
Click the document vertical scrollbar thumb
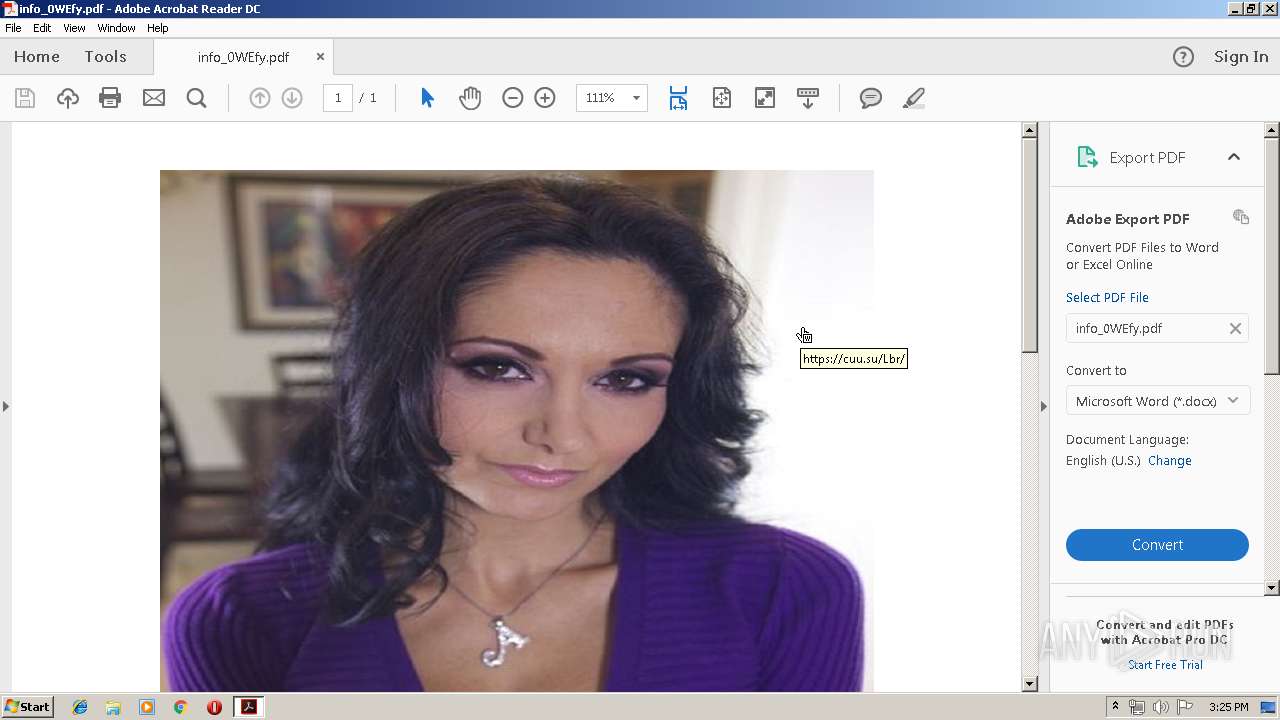click(x=1029, y=245)
